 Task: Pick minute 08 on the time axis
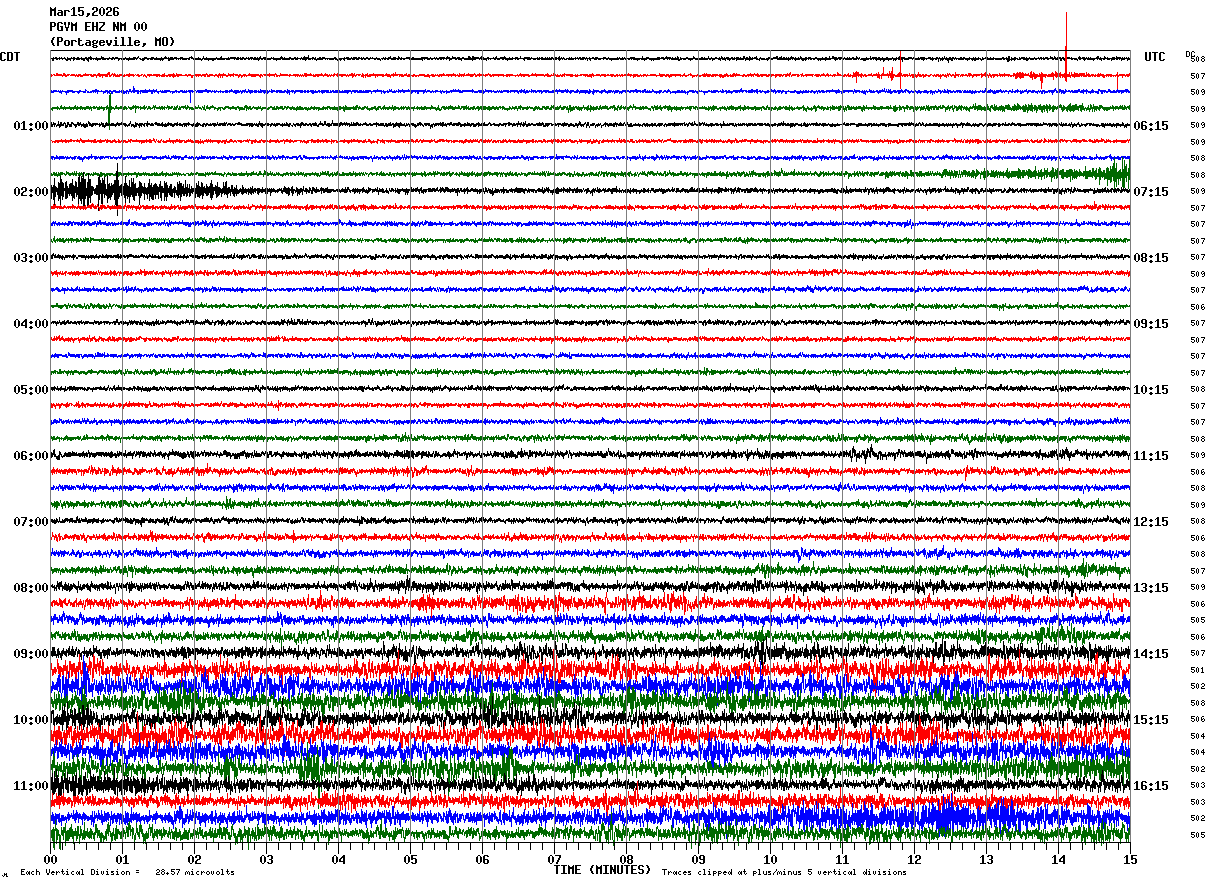[x=627, y=859]
